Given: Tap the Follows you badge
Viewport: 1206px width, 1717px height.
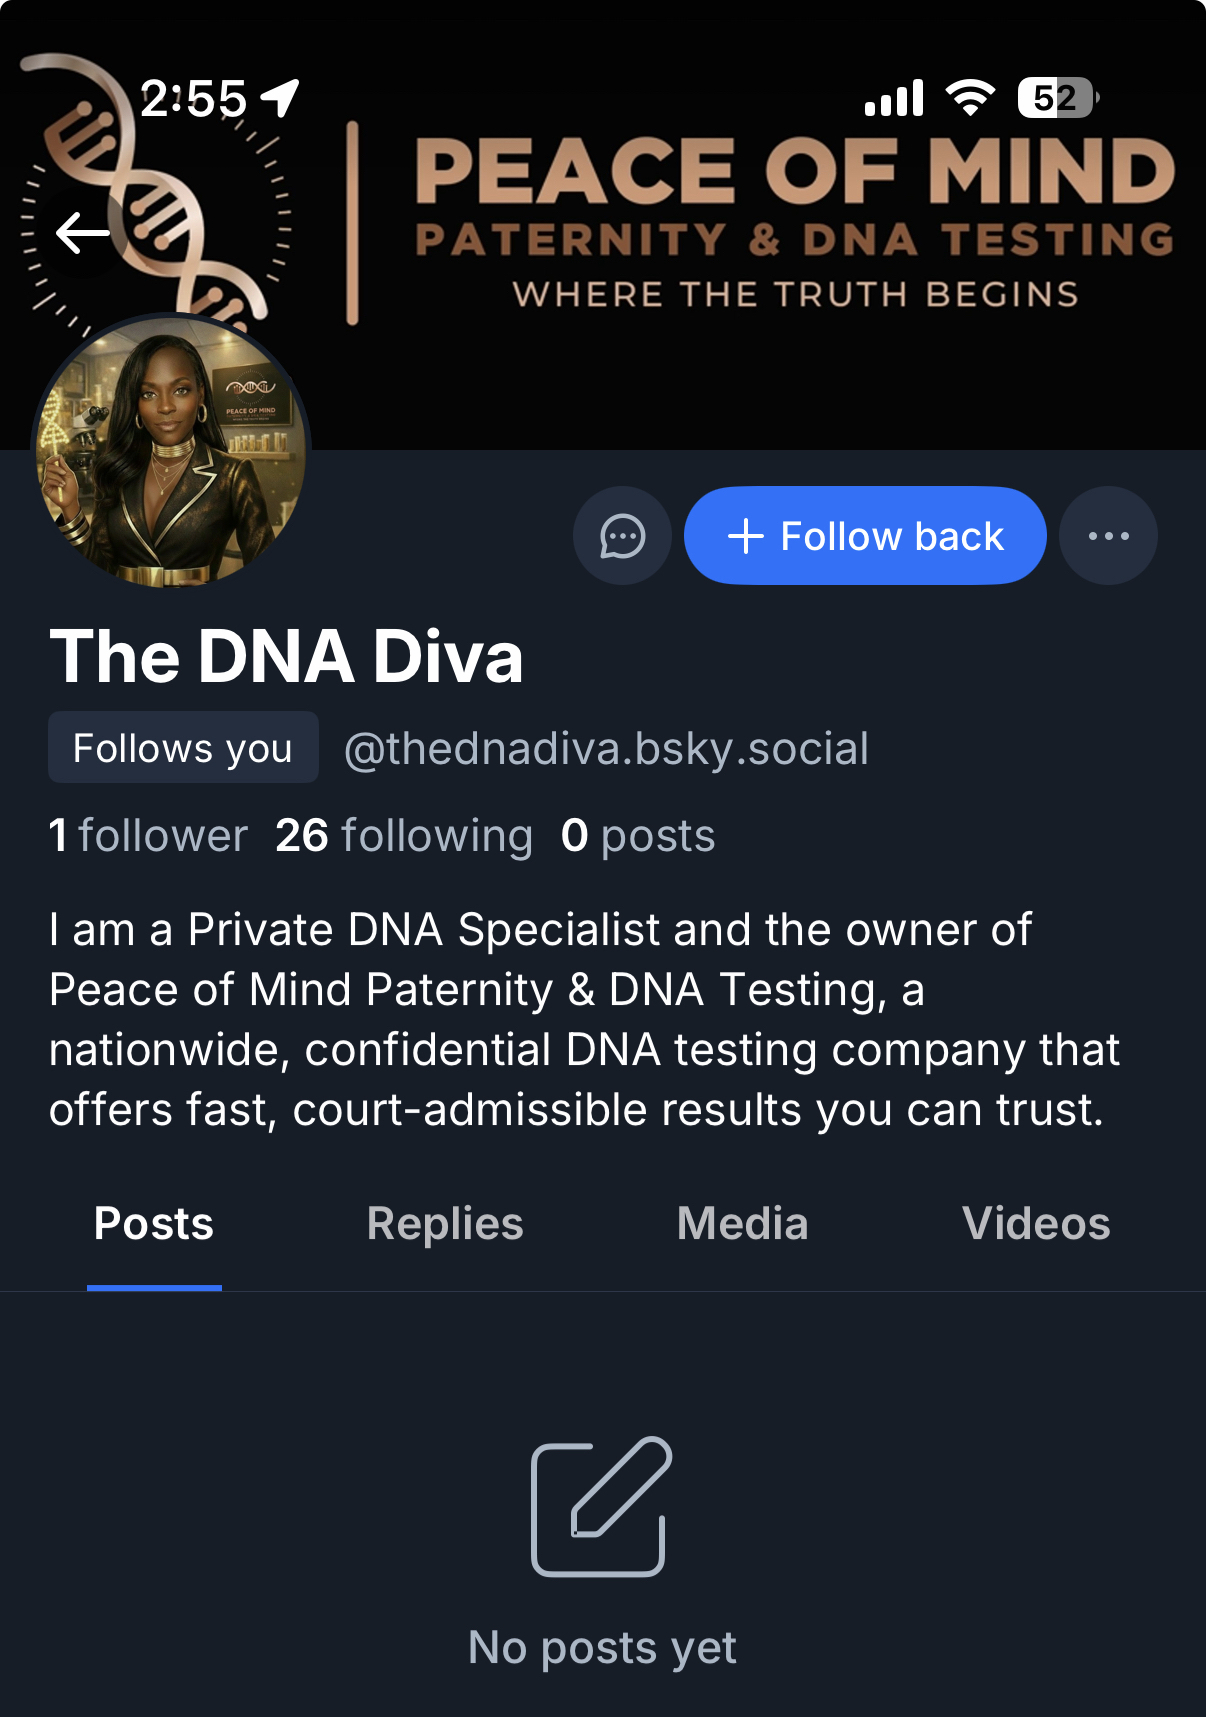Looking at the screenshot, I should [x=183, y=748].
